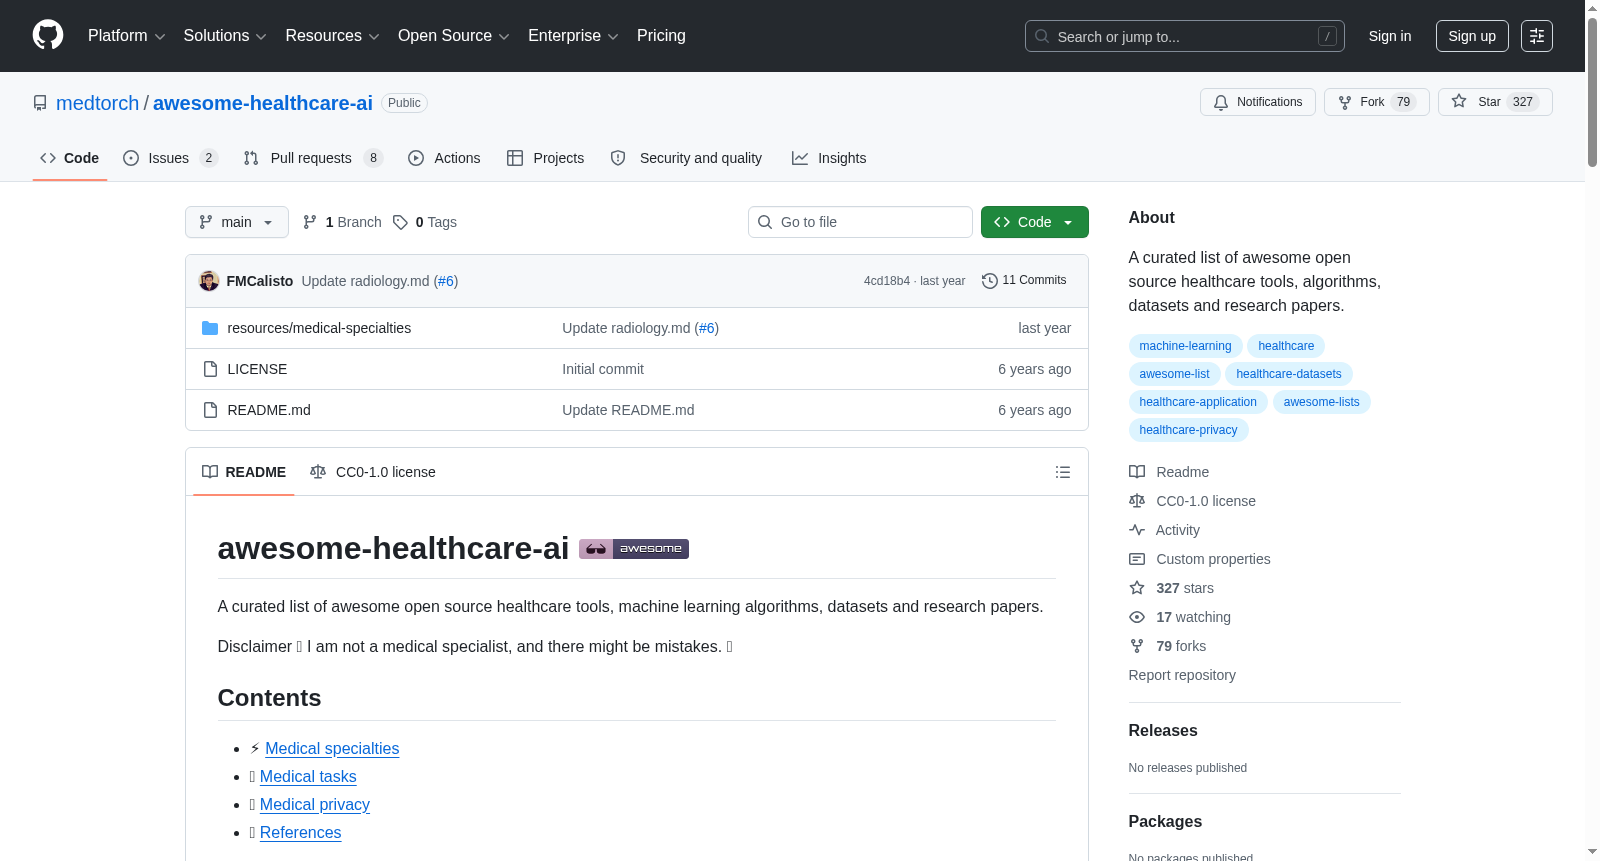Click the tag icon beside 0 Tags
The image size is (1600, 861).
tap(400, 222)
